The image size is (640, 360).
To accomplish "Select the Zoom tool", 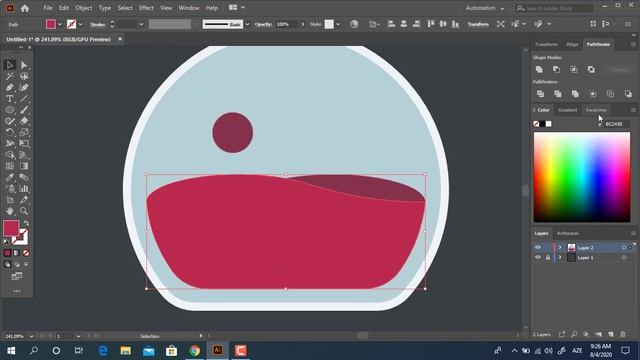I will coord(24,211).
